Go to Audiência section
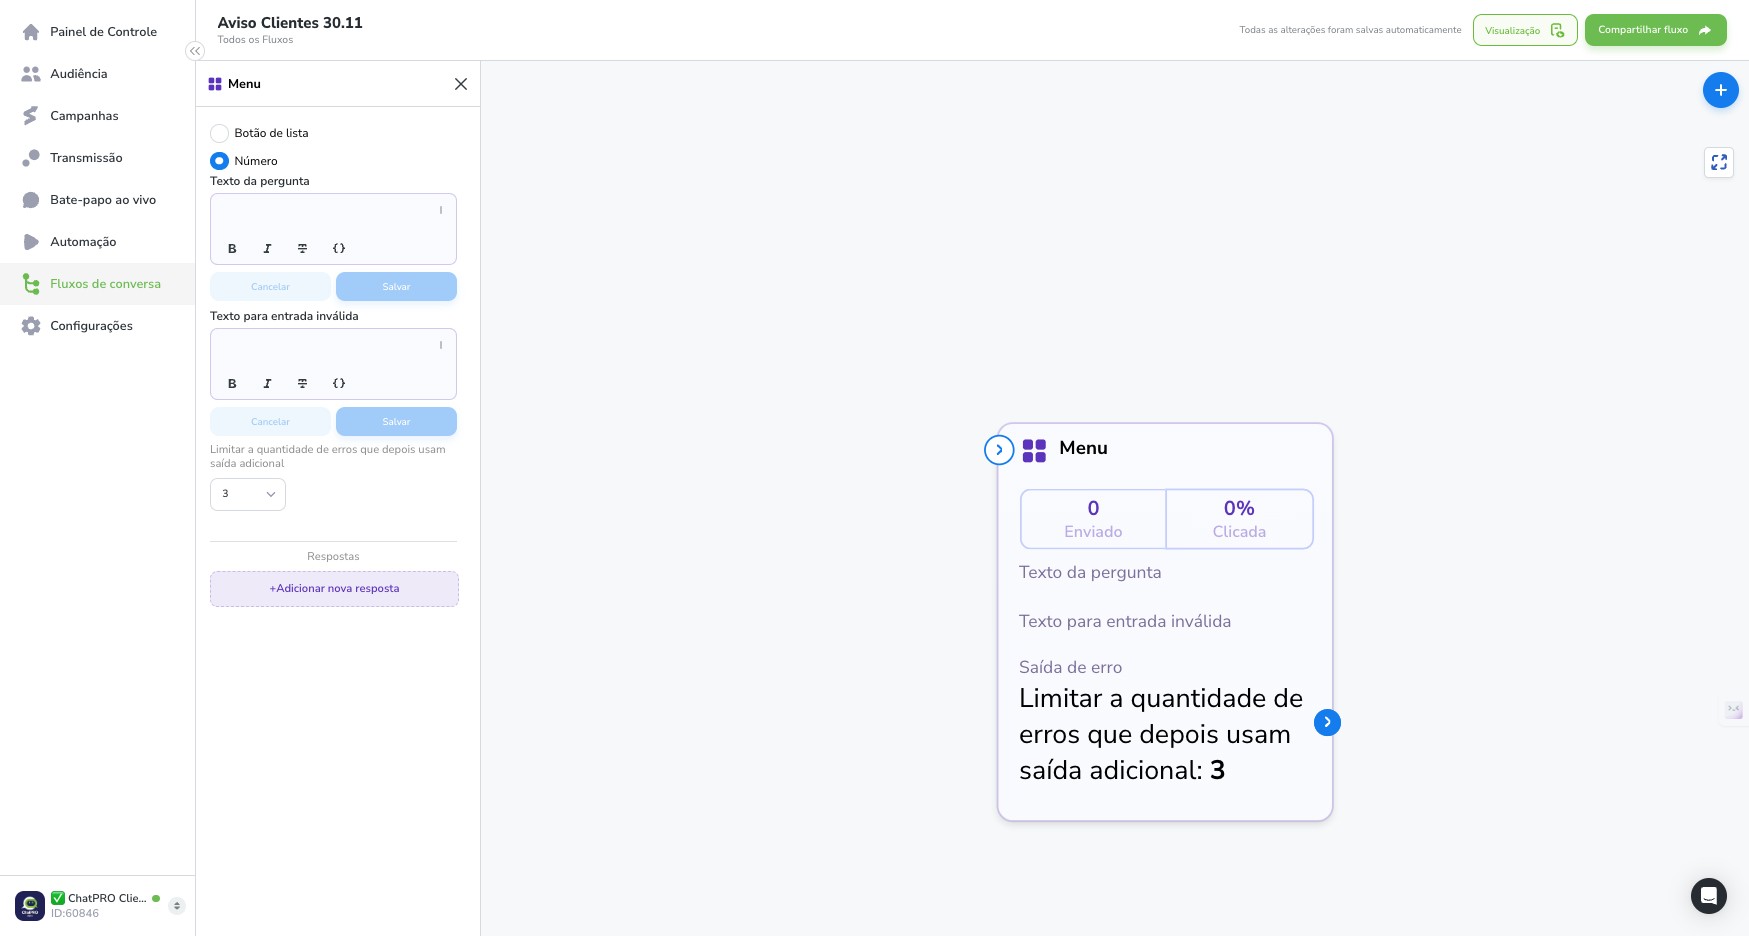This screenshot has height=936, width=1749. [78, 74]
